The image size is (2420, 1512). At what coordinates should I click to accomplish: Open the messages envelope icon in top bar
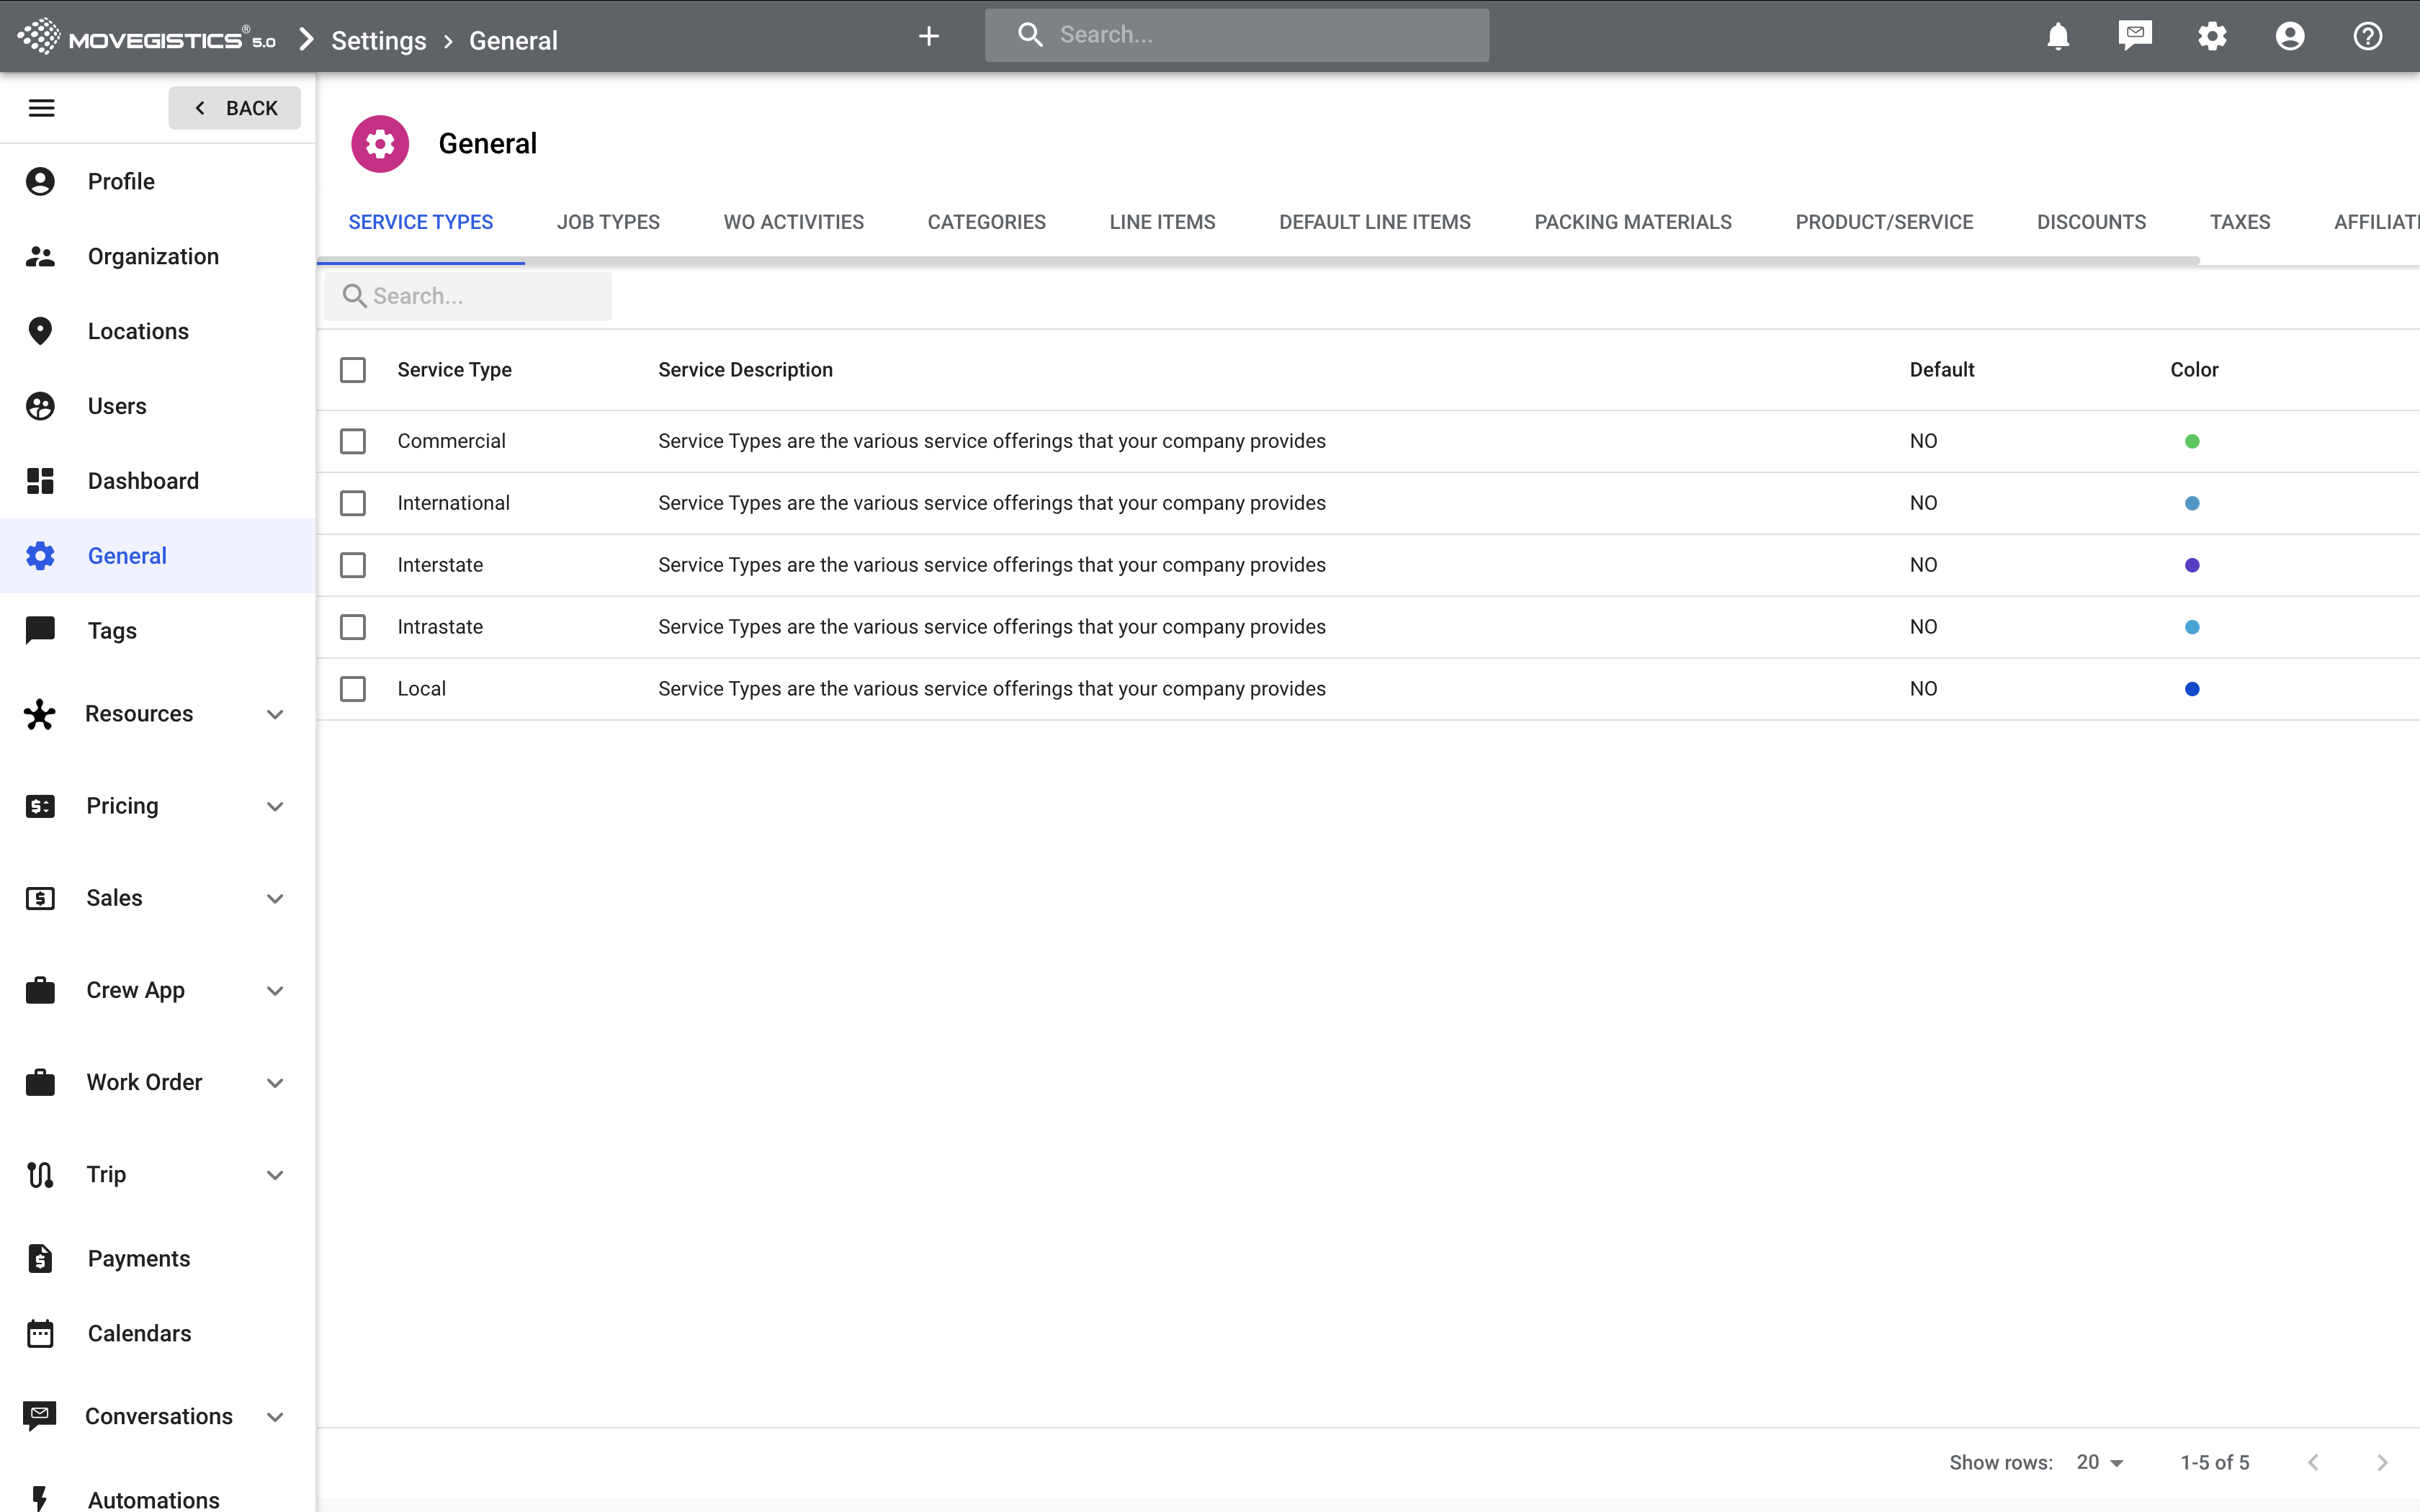coord(2134,36)
